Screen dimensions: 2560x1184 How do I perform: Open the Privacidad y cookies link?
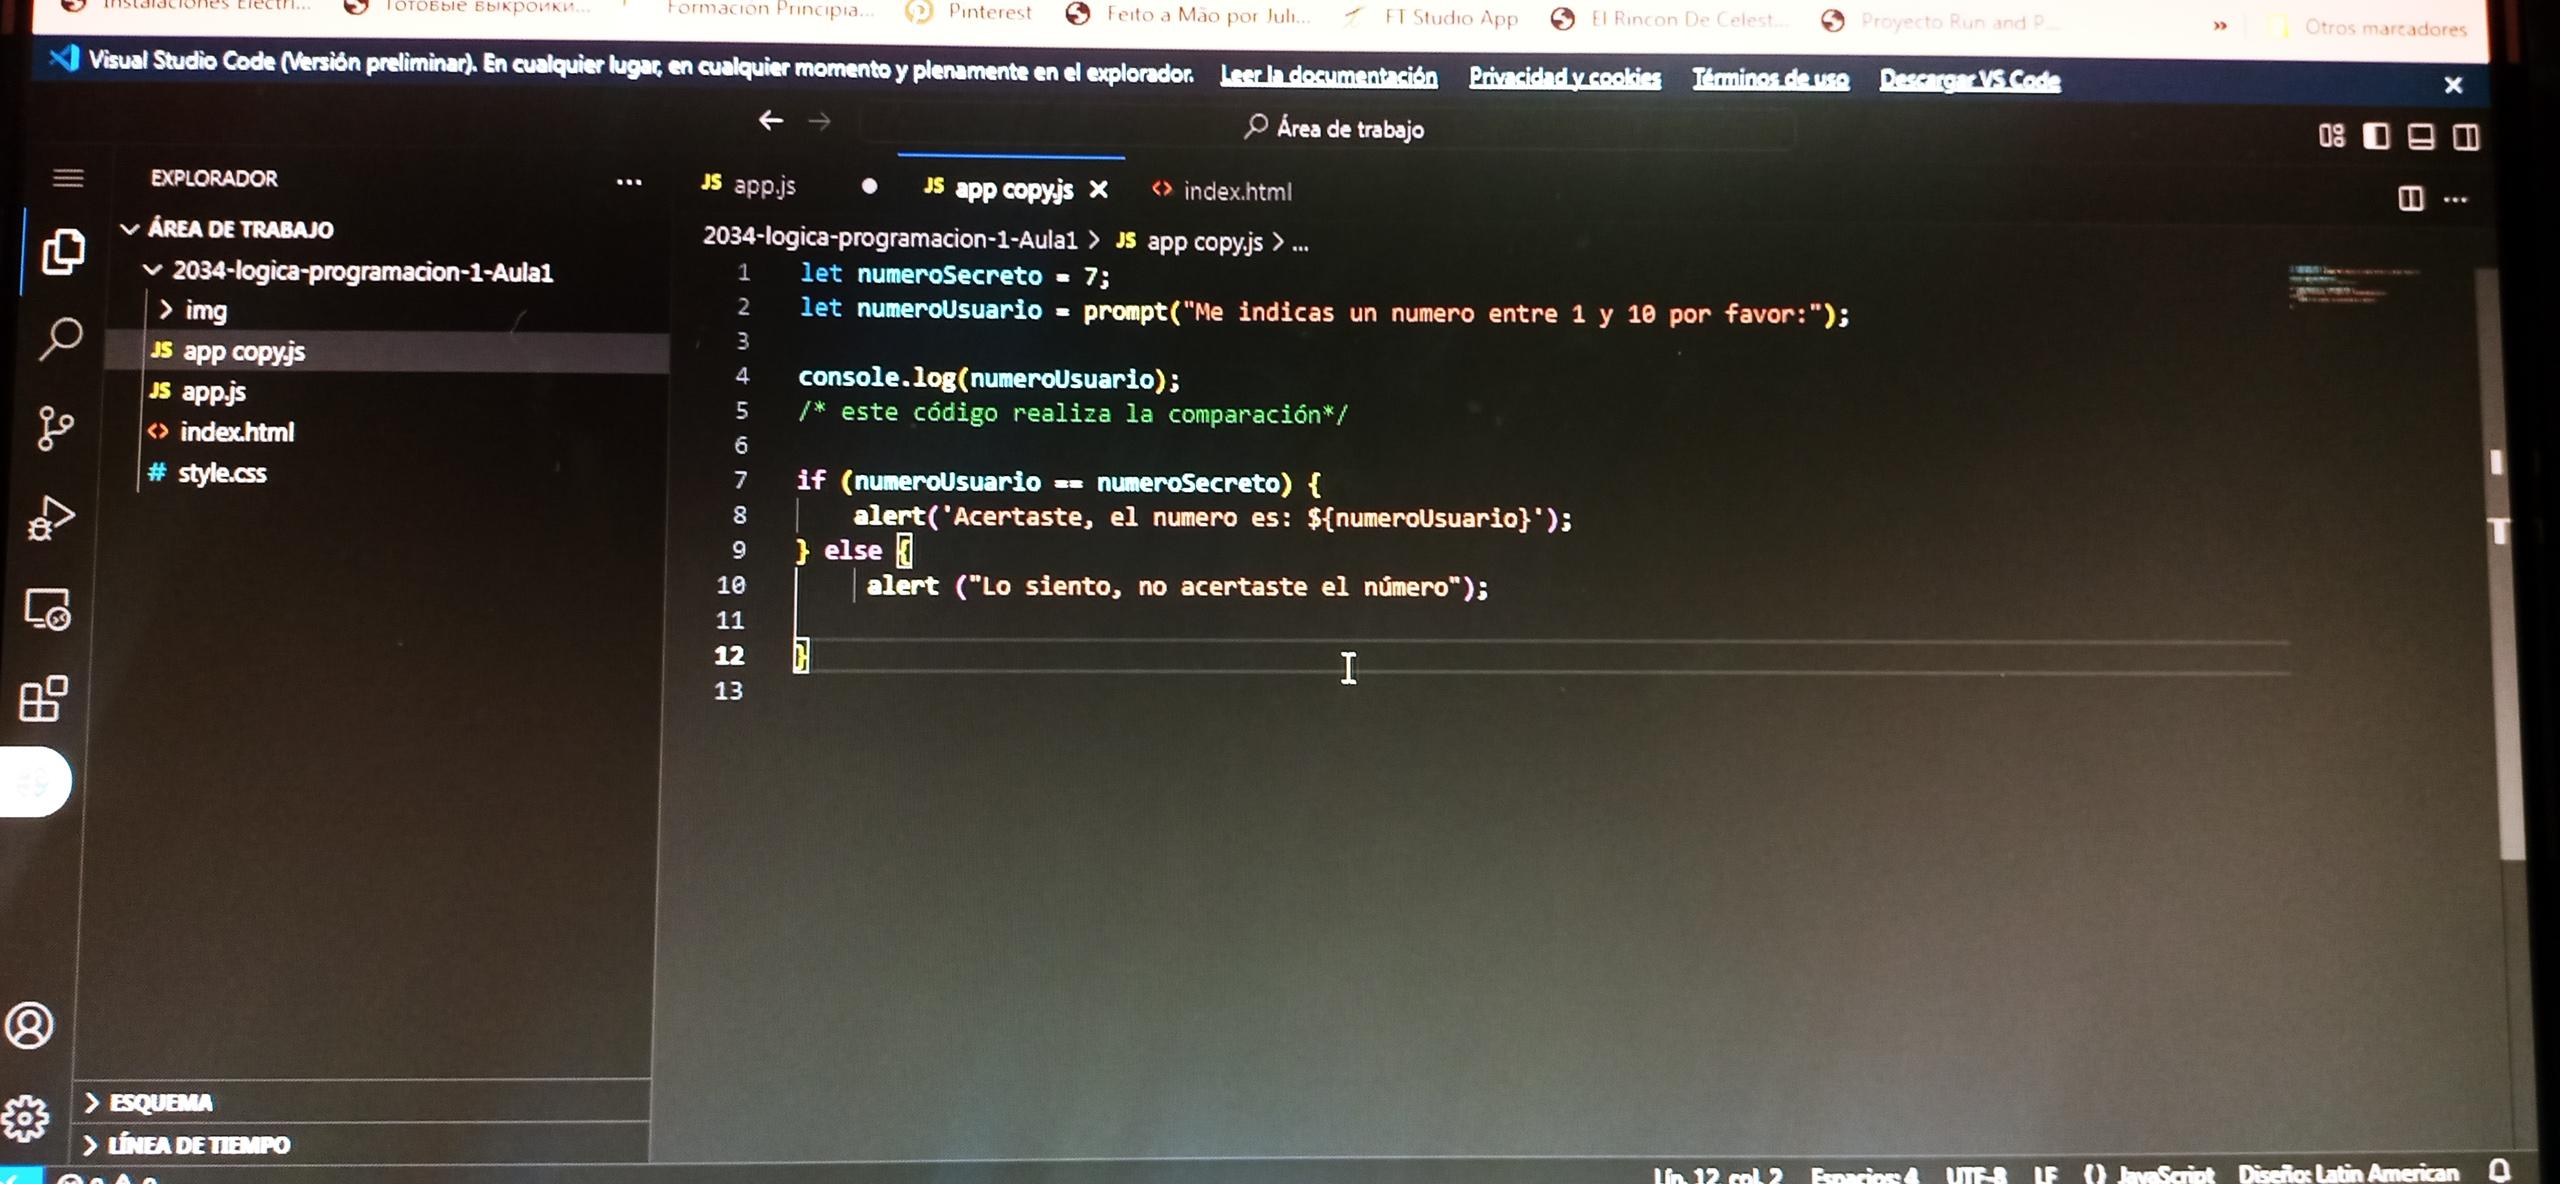pyautogui.click(x=1565, y=77)
